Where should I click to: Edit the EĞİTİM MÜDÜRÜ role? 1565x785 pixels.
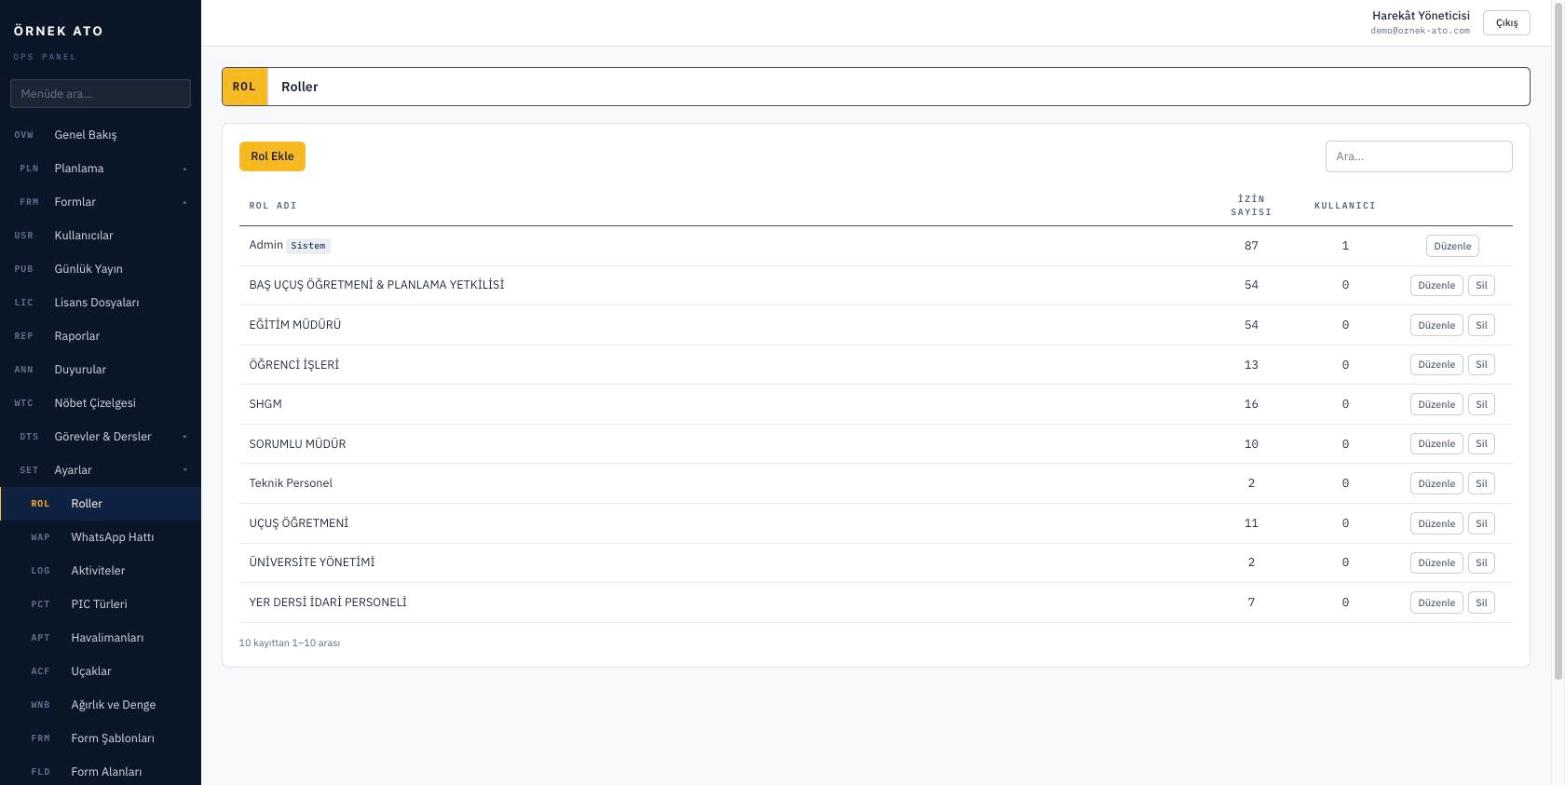1436,325
